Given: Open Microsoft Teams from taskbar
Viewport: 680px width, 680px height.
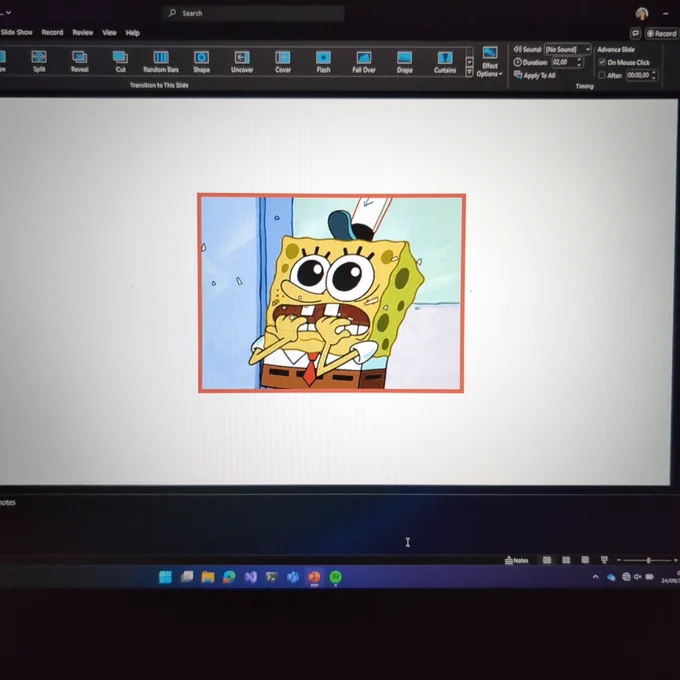Looking at the screenshot, I should [x=293, y=577].
